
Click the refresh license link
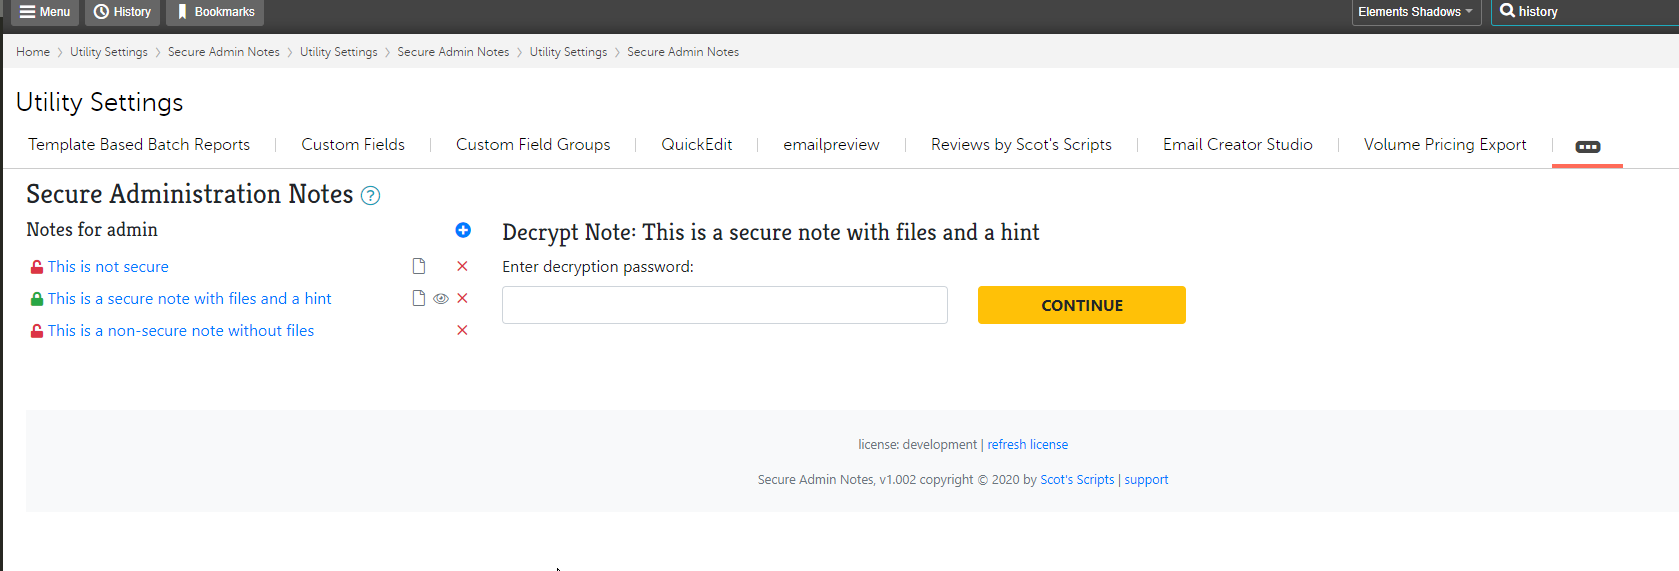pyautogui.click(x=1027, y=445)
